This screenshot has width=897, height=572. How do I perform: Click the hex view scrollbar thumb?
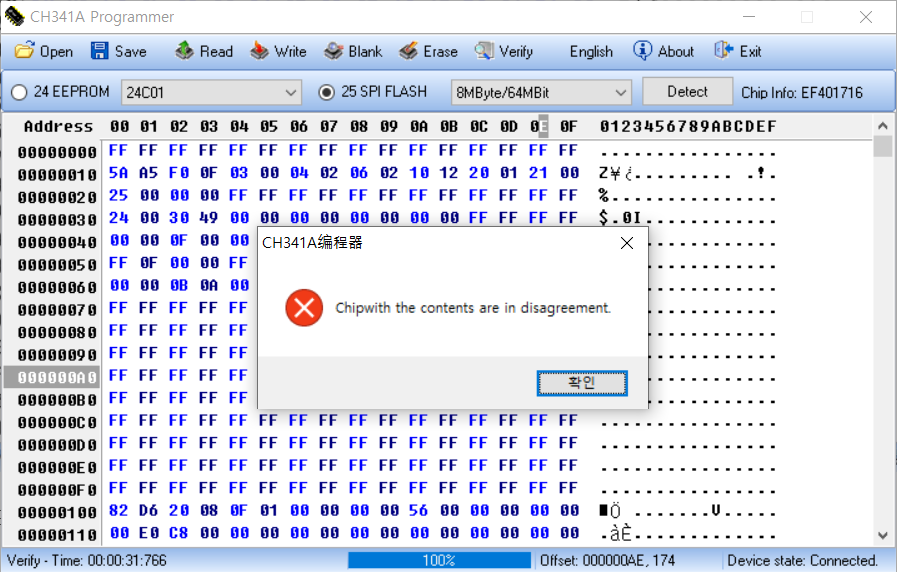tap(883, 146)
